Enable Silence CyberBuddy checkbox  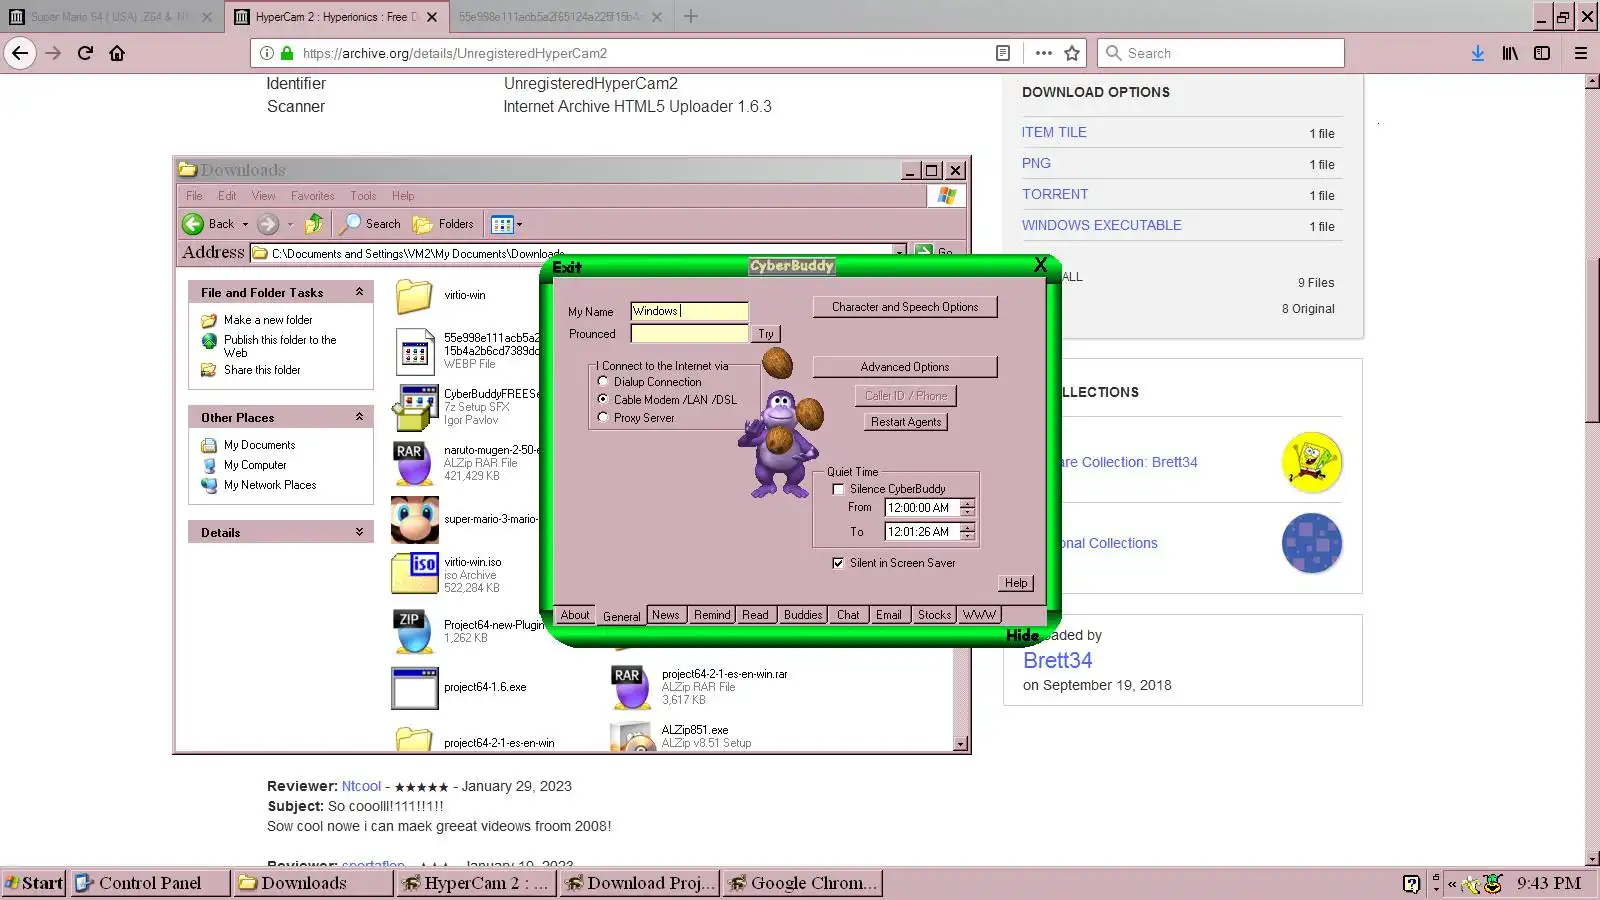[838, 489]
